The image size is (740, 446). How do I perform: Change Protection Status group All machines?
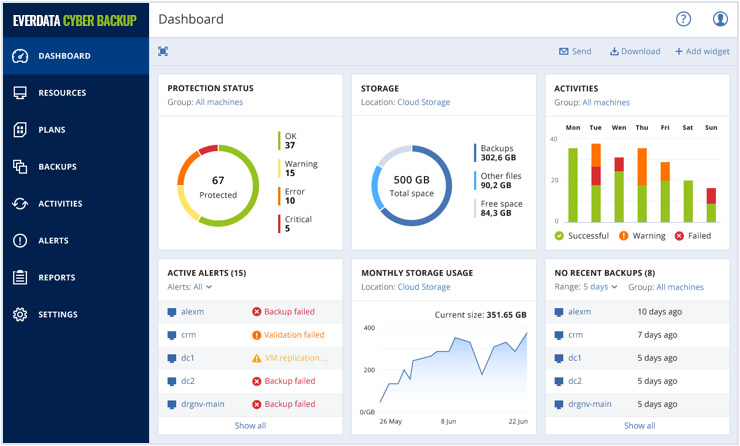point(219,102)
